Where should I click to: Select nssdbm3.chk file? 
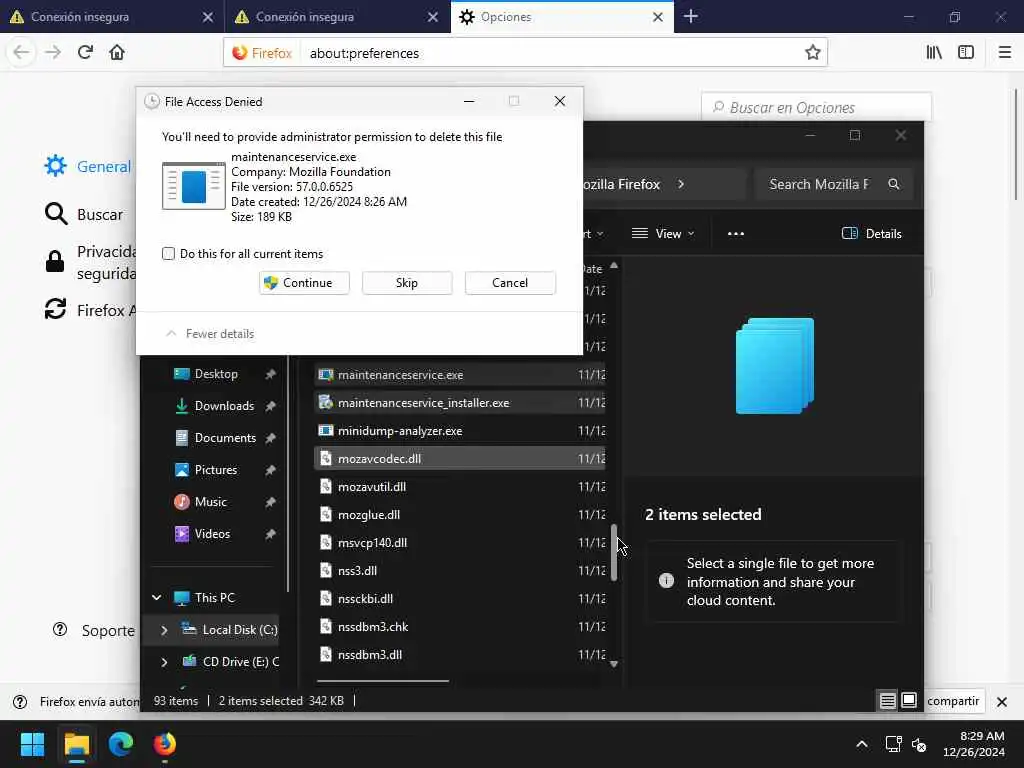(x=460, y=627)
